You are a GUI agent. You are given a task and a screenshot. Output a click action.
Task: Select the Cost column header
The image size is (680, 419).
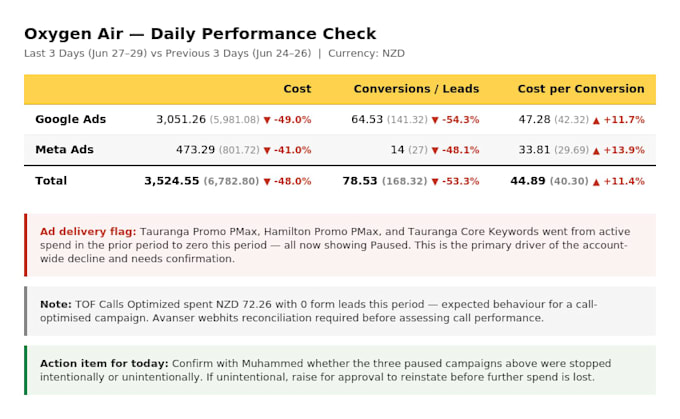pyautogui.click(x=297, y=89)
